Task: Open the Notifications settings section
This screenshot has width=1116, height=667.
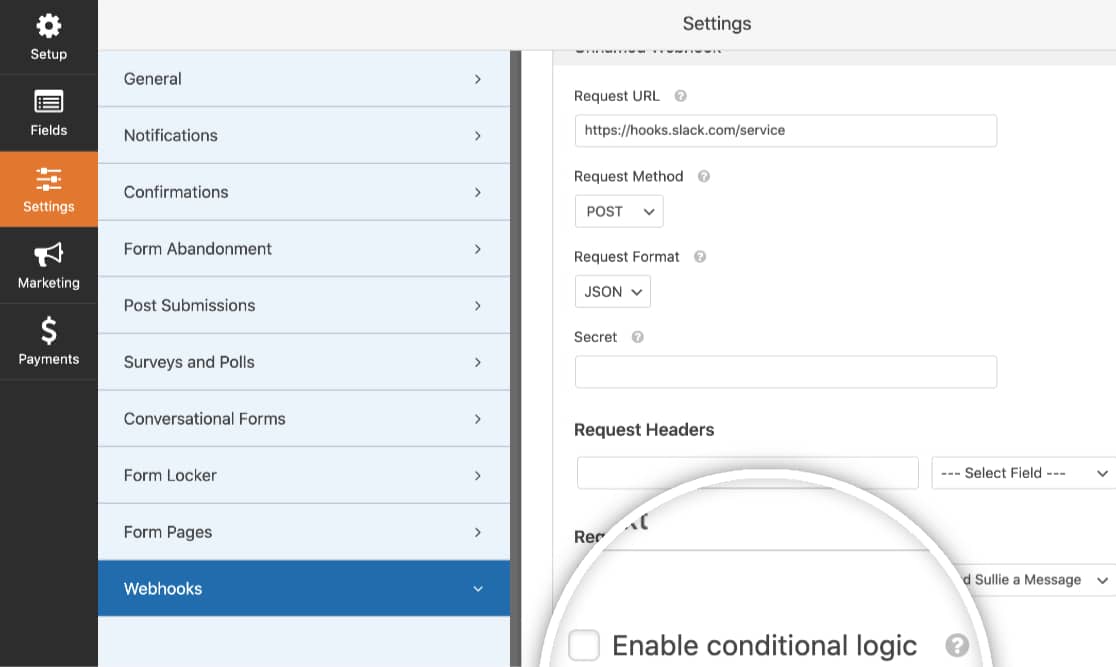Action: coord(304,135)
